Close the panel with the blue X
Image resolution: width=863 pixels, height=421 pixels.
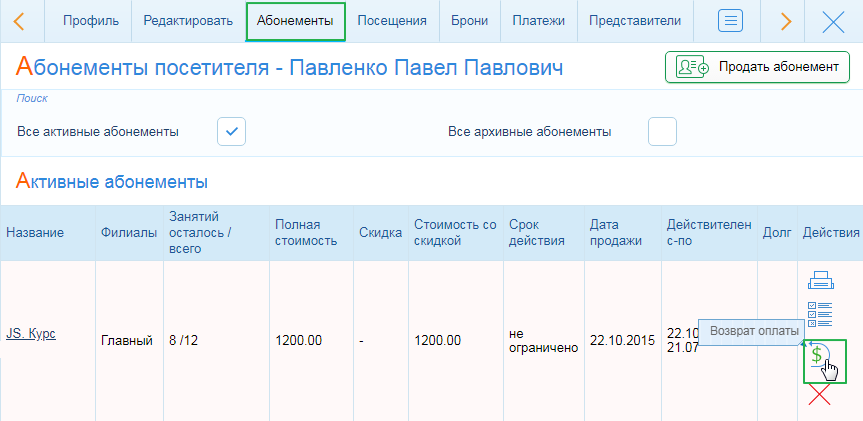point(832,21)
